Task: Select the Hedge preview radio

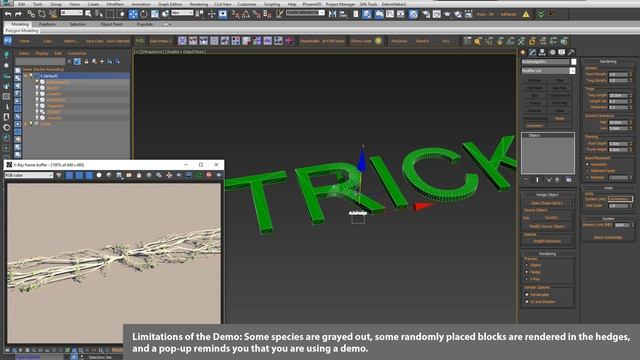Action: pos(527,272)
